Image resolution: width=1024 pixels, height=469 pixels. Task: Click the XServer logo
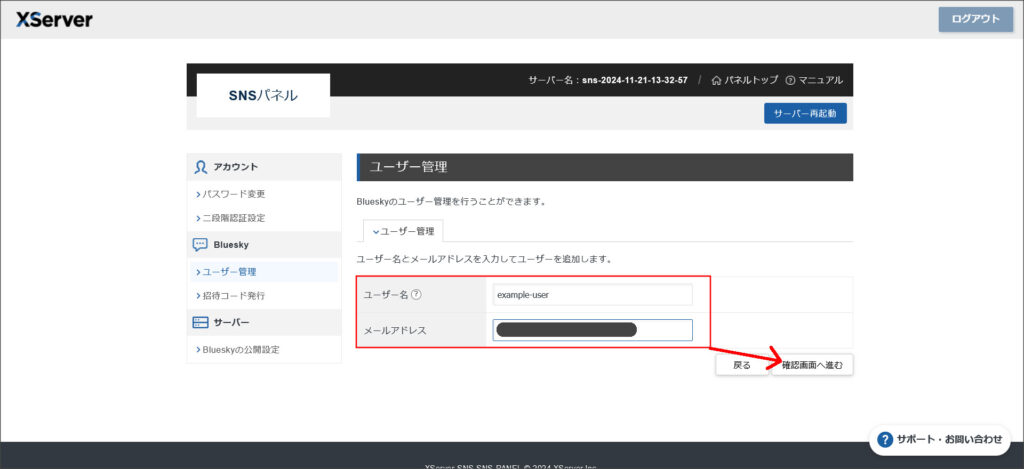click(53, 19)
